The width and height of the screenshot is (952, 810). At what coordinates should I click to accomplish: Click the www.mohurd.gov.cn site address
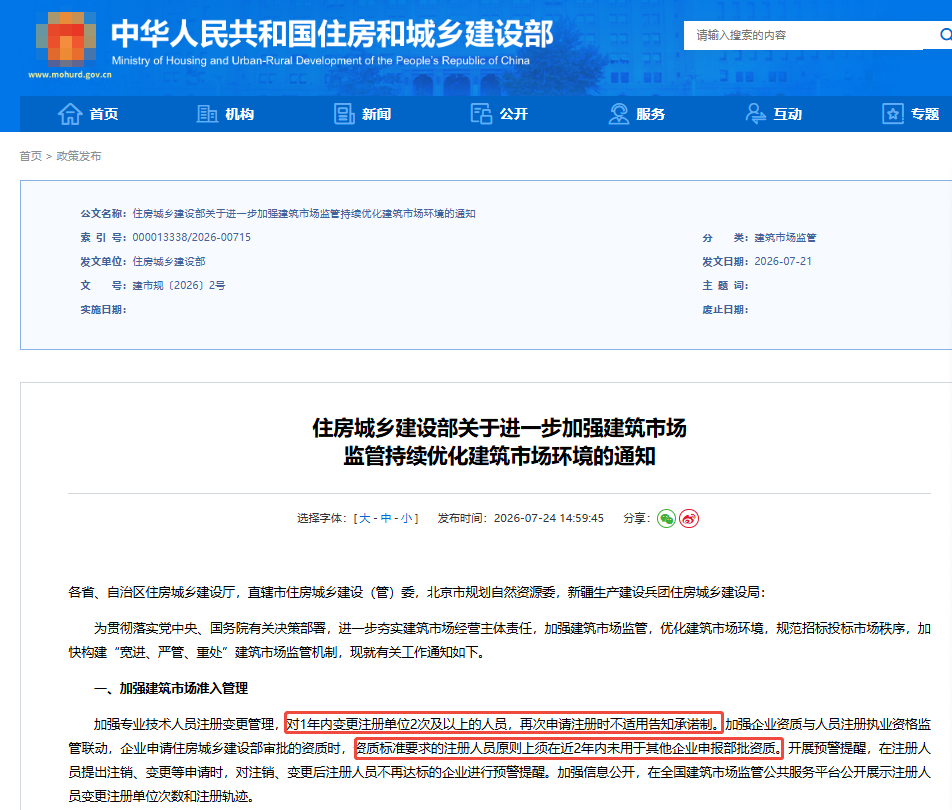coord(70,75)
